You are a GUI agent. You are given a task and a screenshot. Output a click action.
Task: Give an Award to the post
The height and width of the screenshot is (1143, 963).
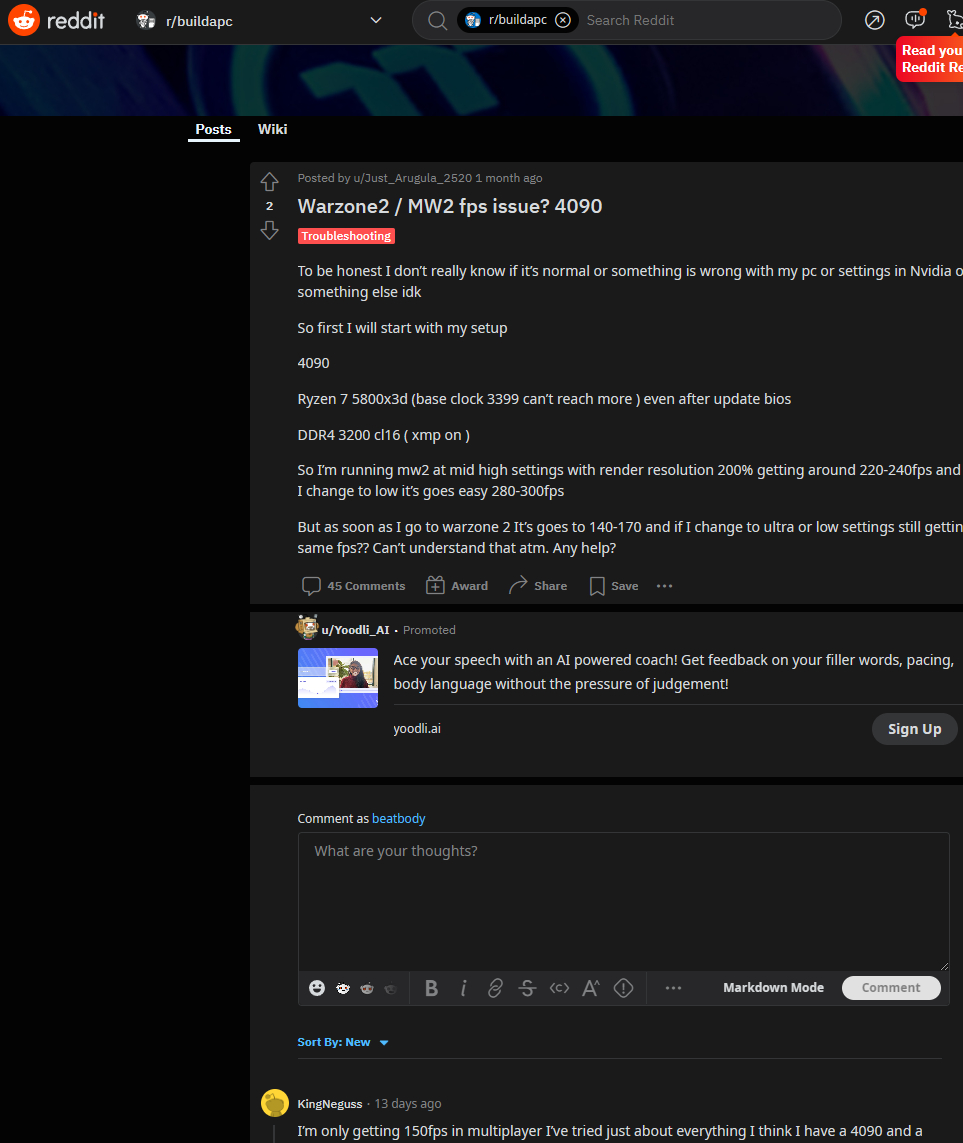457,586
